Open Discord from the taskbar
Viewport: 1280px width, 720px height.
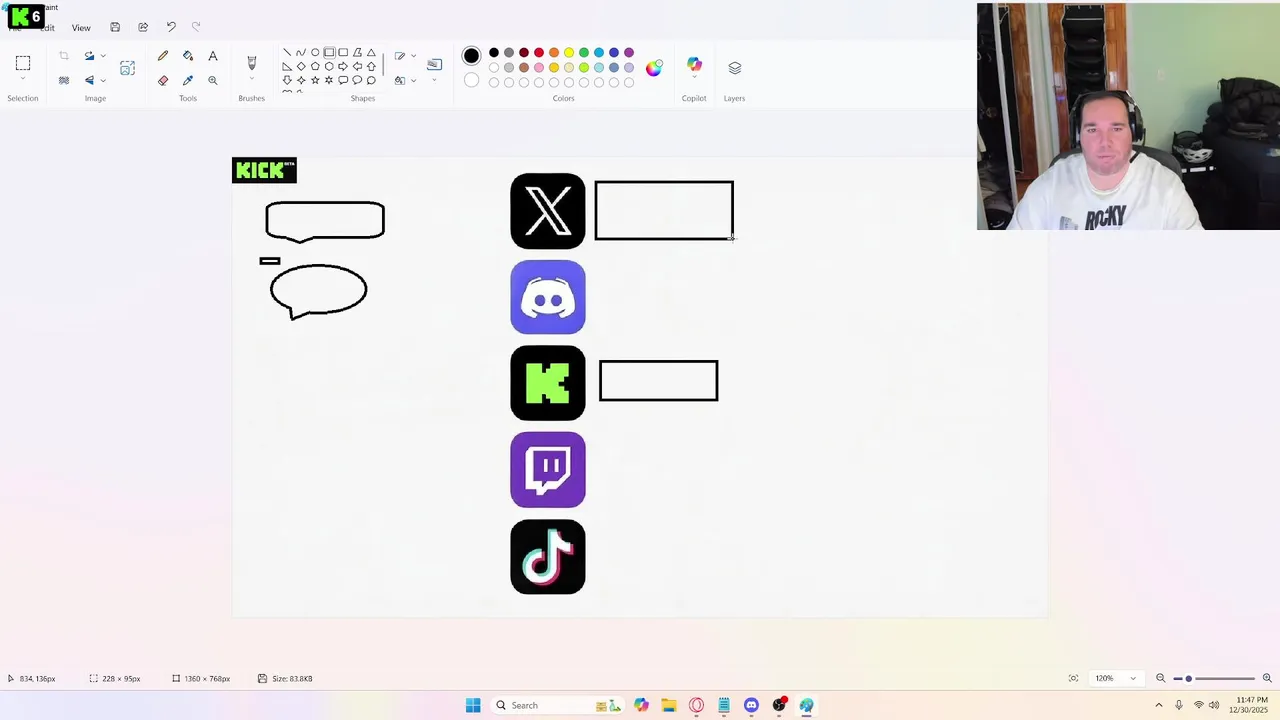coord(751,705)
